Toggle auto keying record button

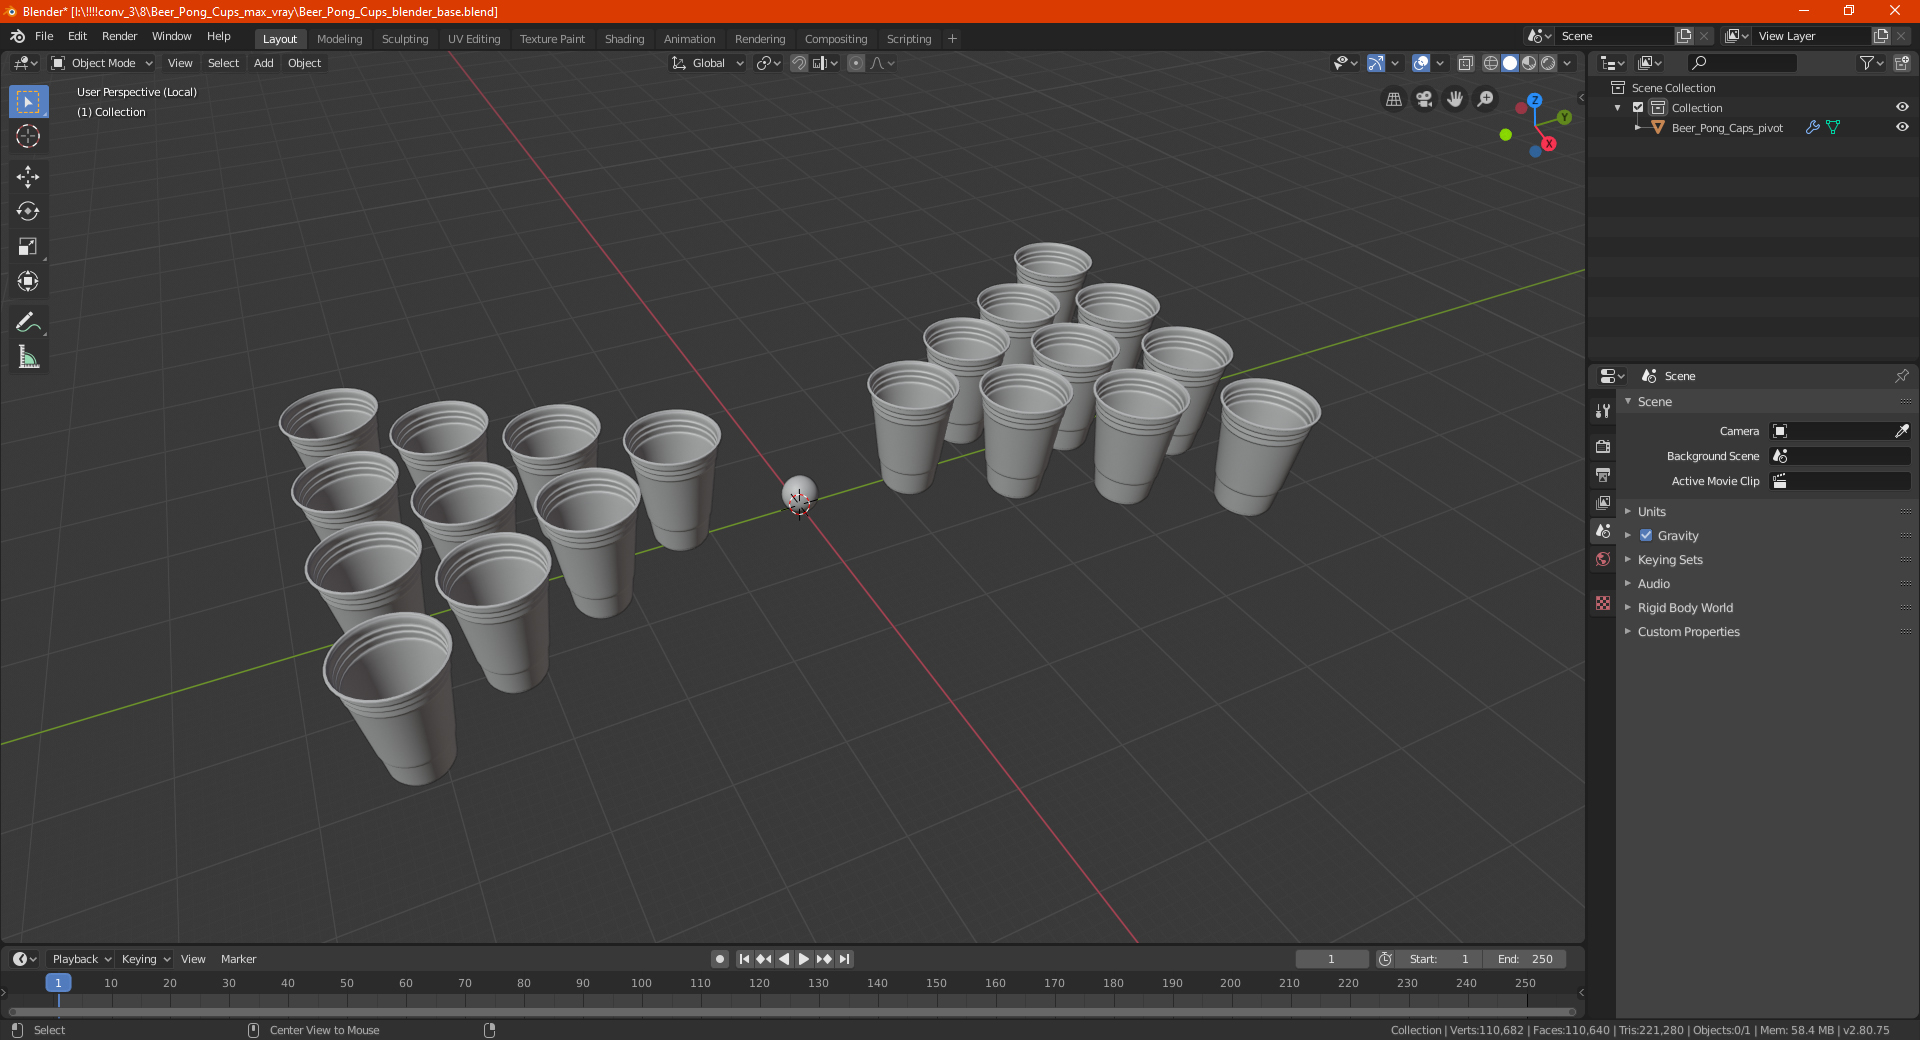pos(720,959)
